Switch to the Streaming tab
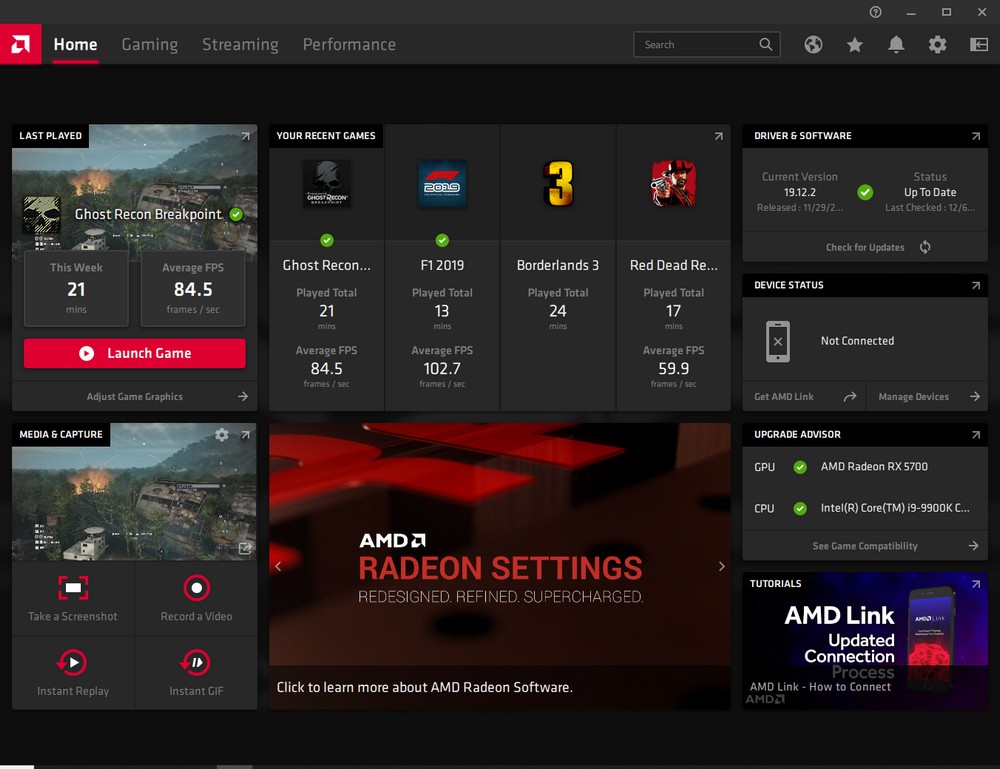1000x769 pixels. [x=240, y=45]
